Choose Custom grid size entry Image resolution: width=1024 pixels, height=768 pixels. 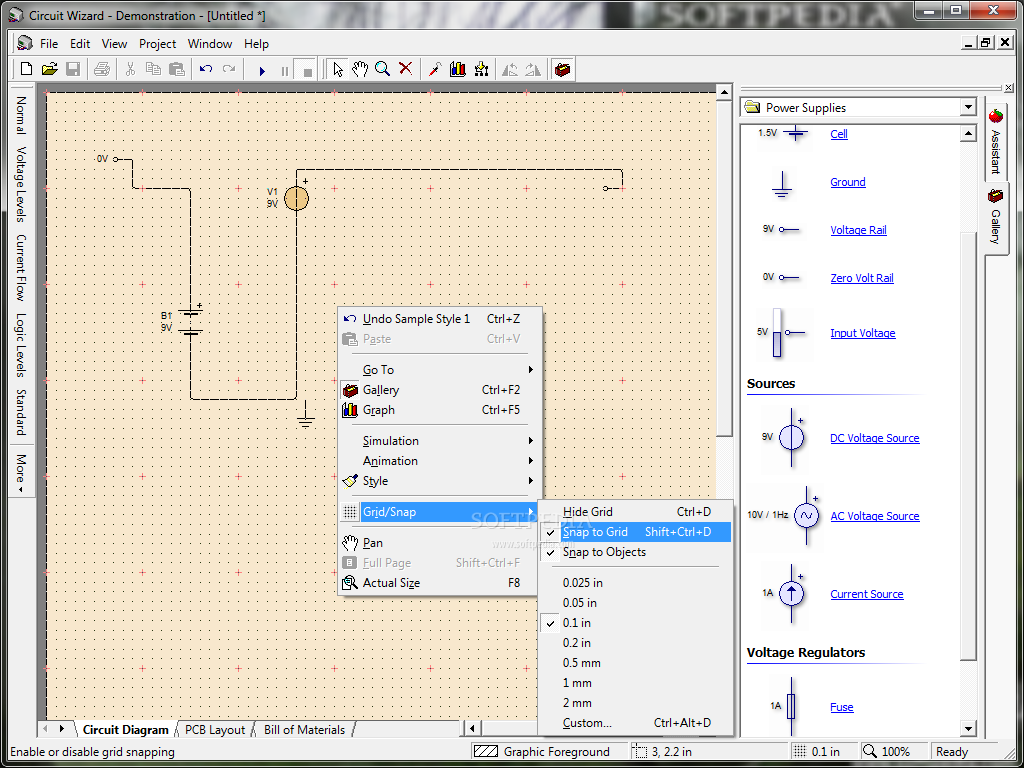click(x=635, y=723)
